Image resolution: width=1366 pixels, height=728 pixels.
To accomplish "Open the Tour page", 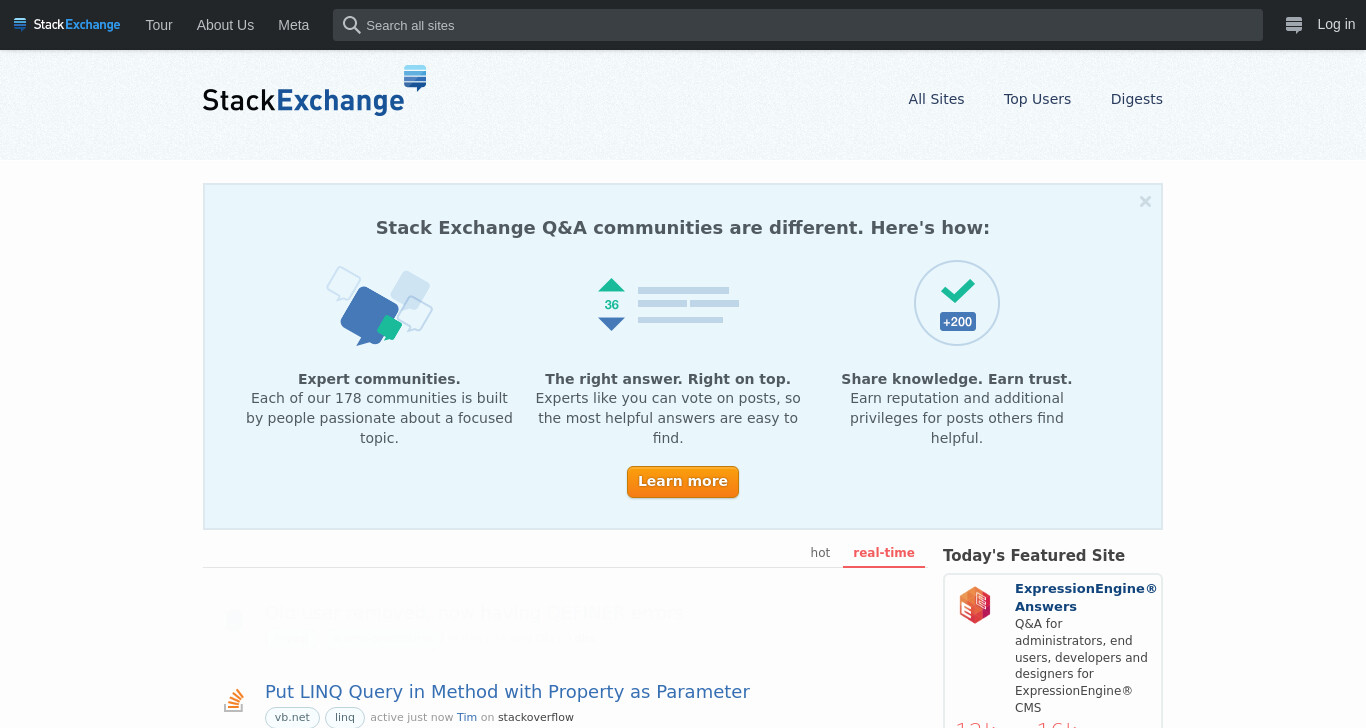I will [159, 25].
